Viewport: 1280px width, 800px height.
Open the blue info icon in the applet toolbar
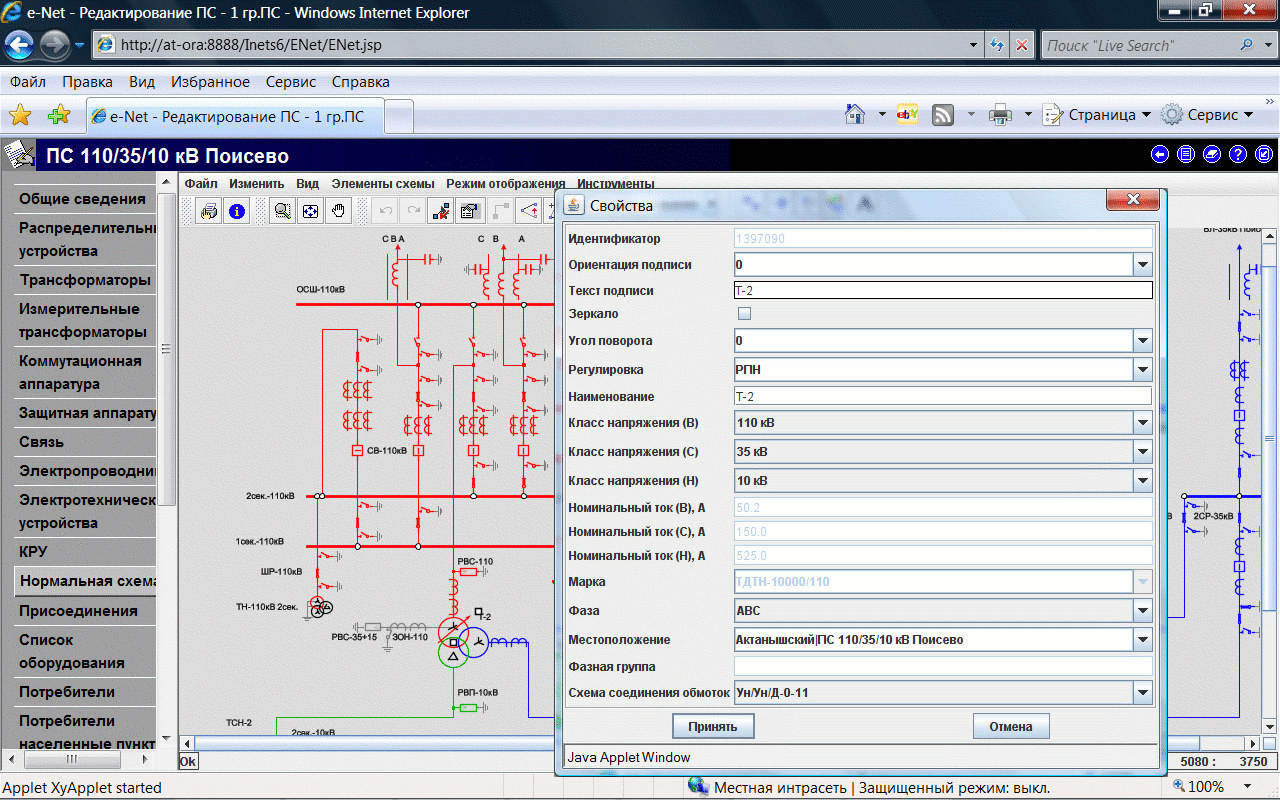click(x=236, y=211)
